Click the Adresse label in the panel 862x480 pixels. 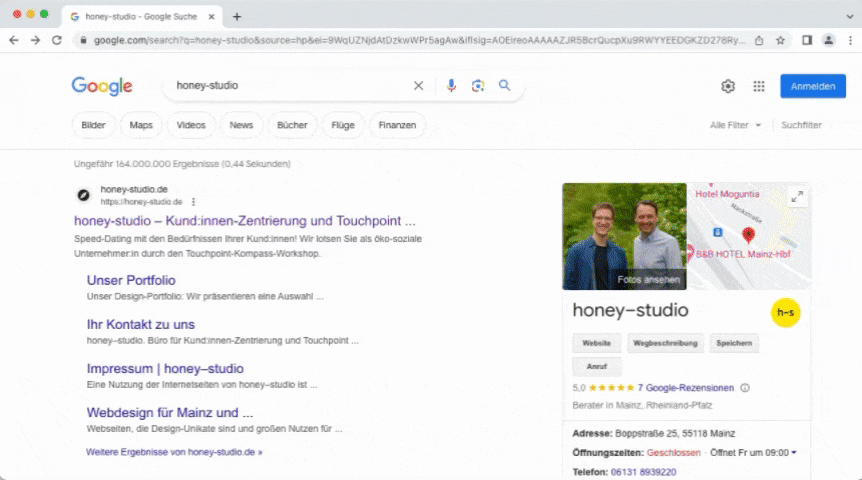pos(592,433)
